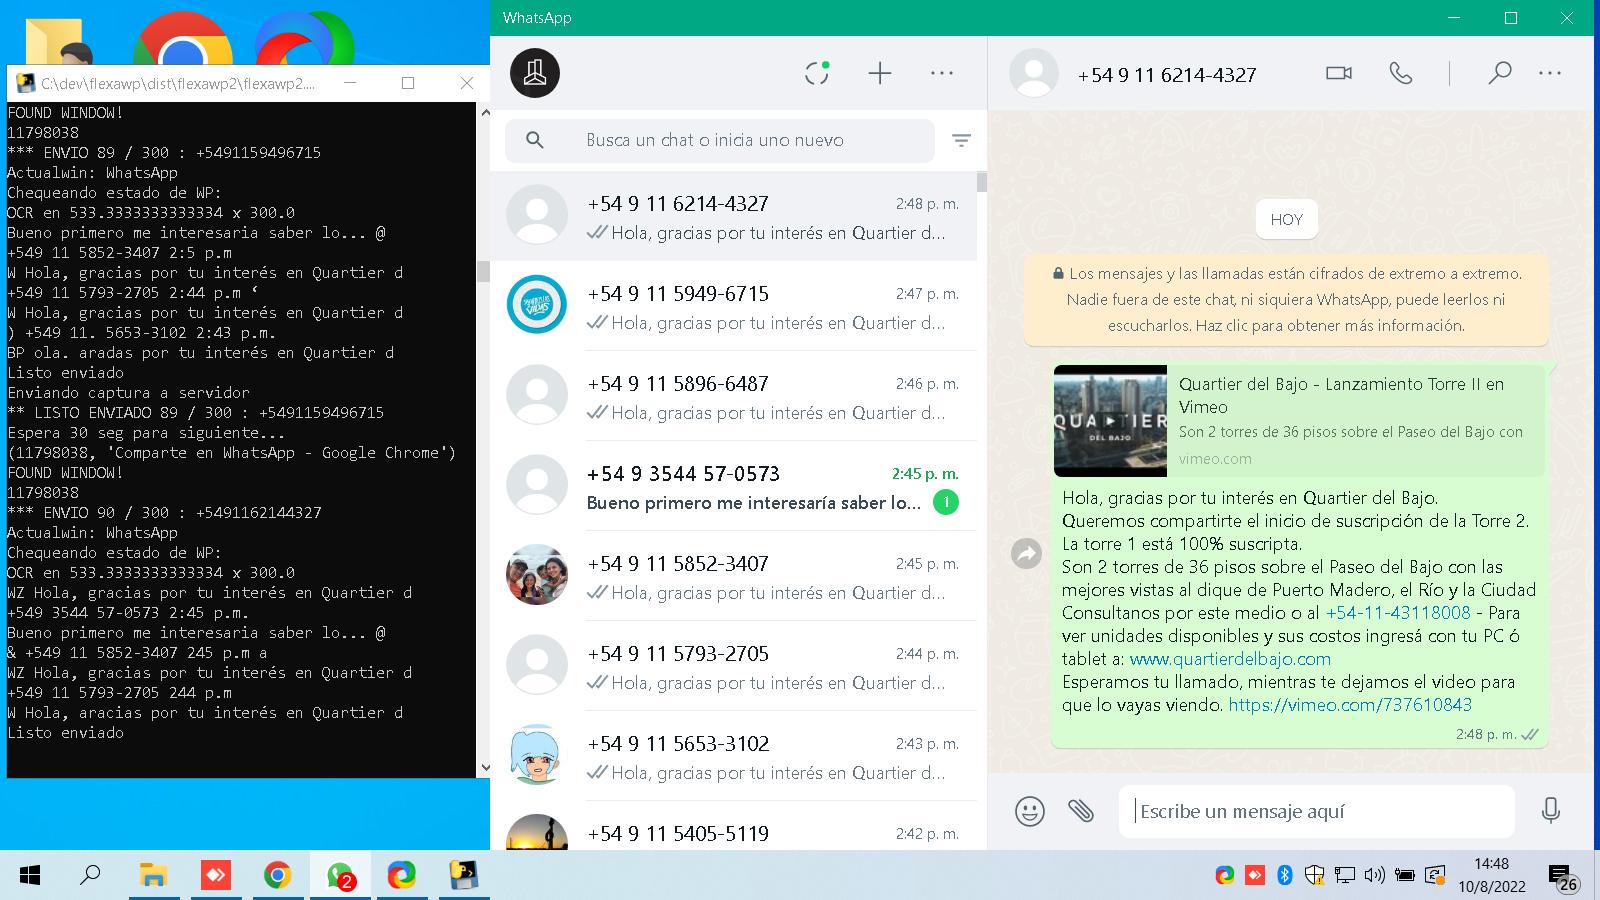
Task: Click group photo avatar of 5852-3407
Action: point(537,574)
